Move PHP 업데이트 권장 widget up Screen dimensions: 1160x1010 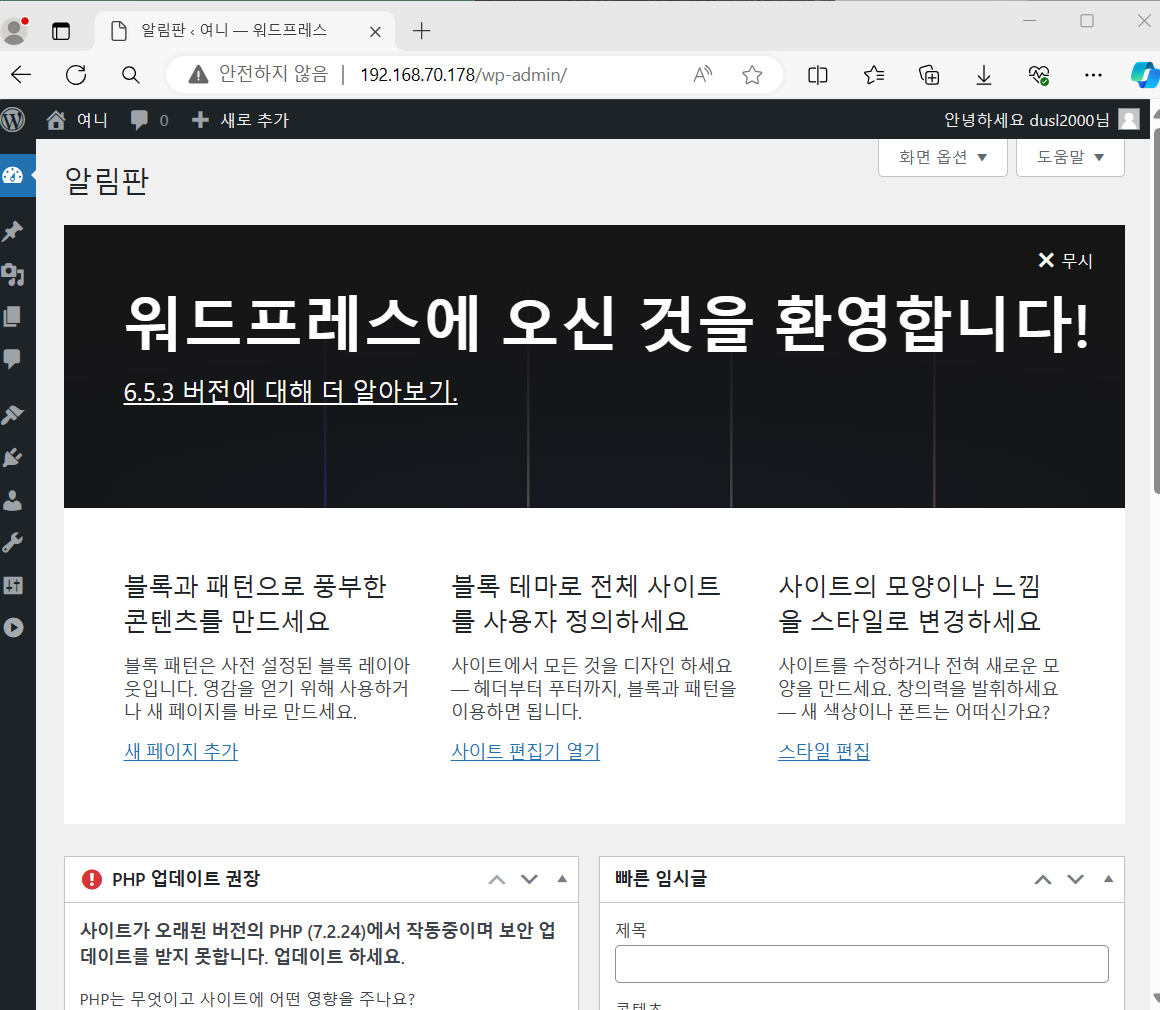(x=497, y=879)
